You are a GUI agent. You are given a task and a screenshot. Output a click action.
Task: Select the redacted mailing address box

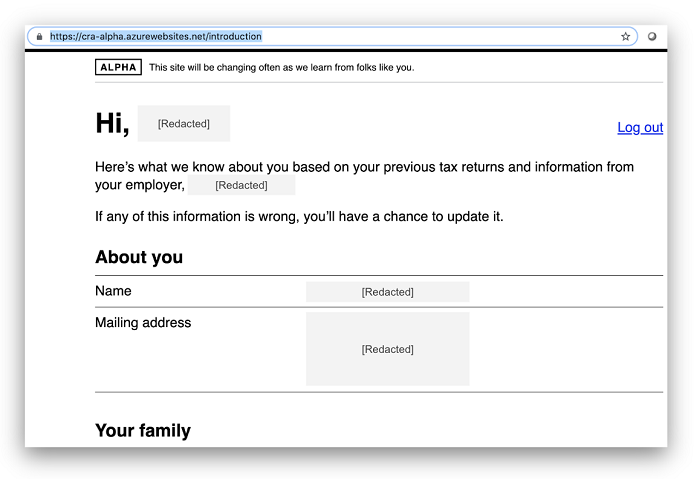click(x=387, y=349)
